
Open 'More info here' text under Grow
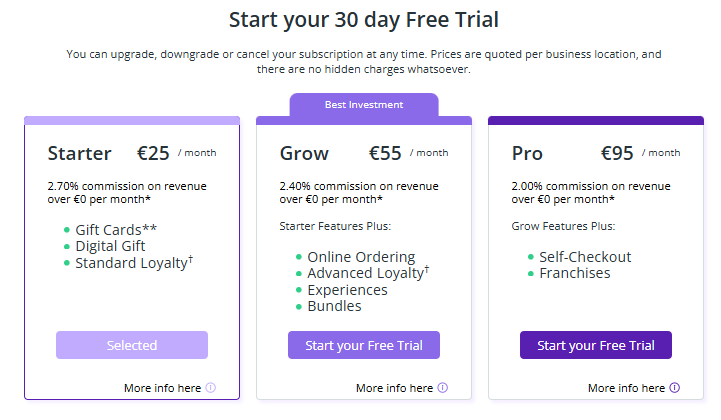tap(394, 388)
